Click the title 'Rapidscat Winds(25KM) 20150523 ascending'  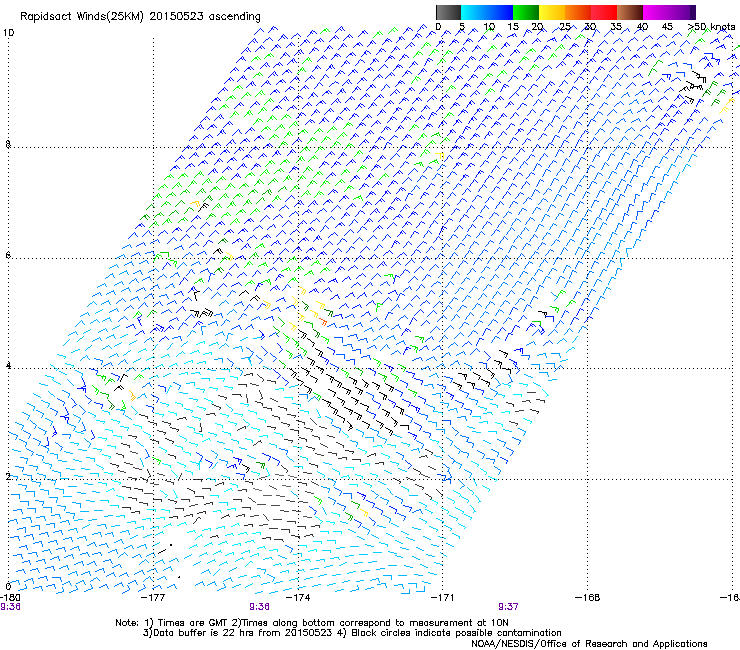pyautogui.click(x=140, y=17)
